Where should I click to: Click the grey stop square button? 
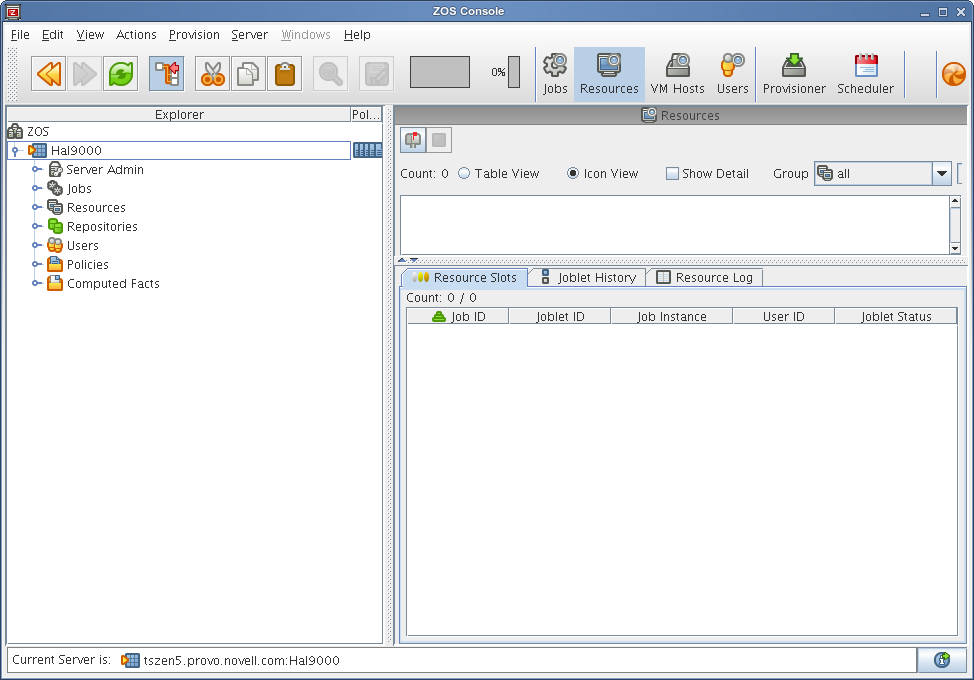coord(439,140)
